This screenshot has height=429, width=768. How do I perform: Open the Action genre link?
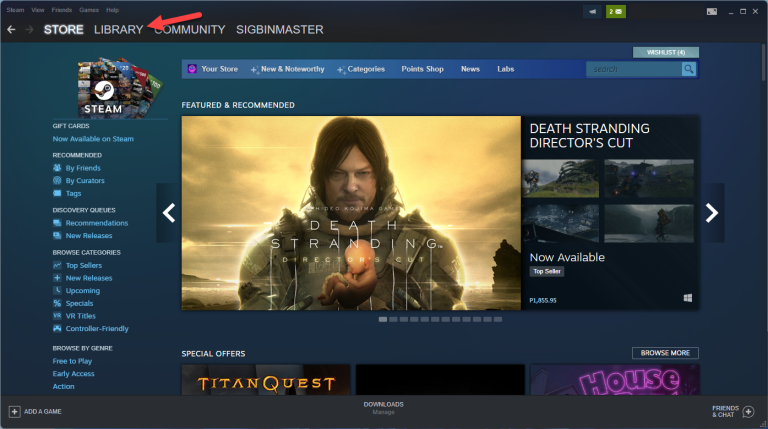[x=64, y=386]
